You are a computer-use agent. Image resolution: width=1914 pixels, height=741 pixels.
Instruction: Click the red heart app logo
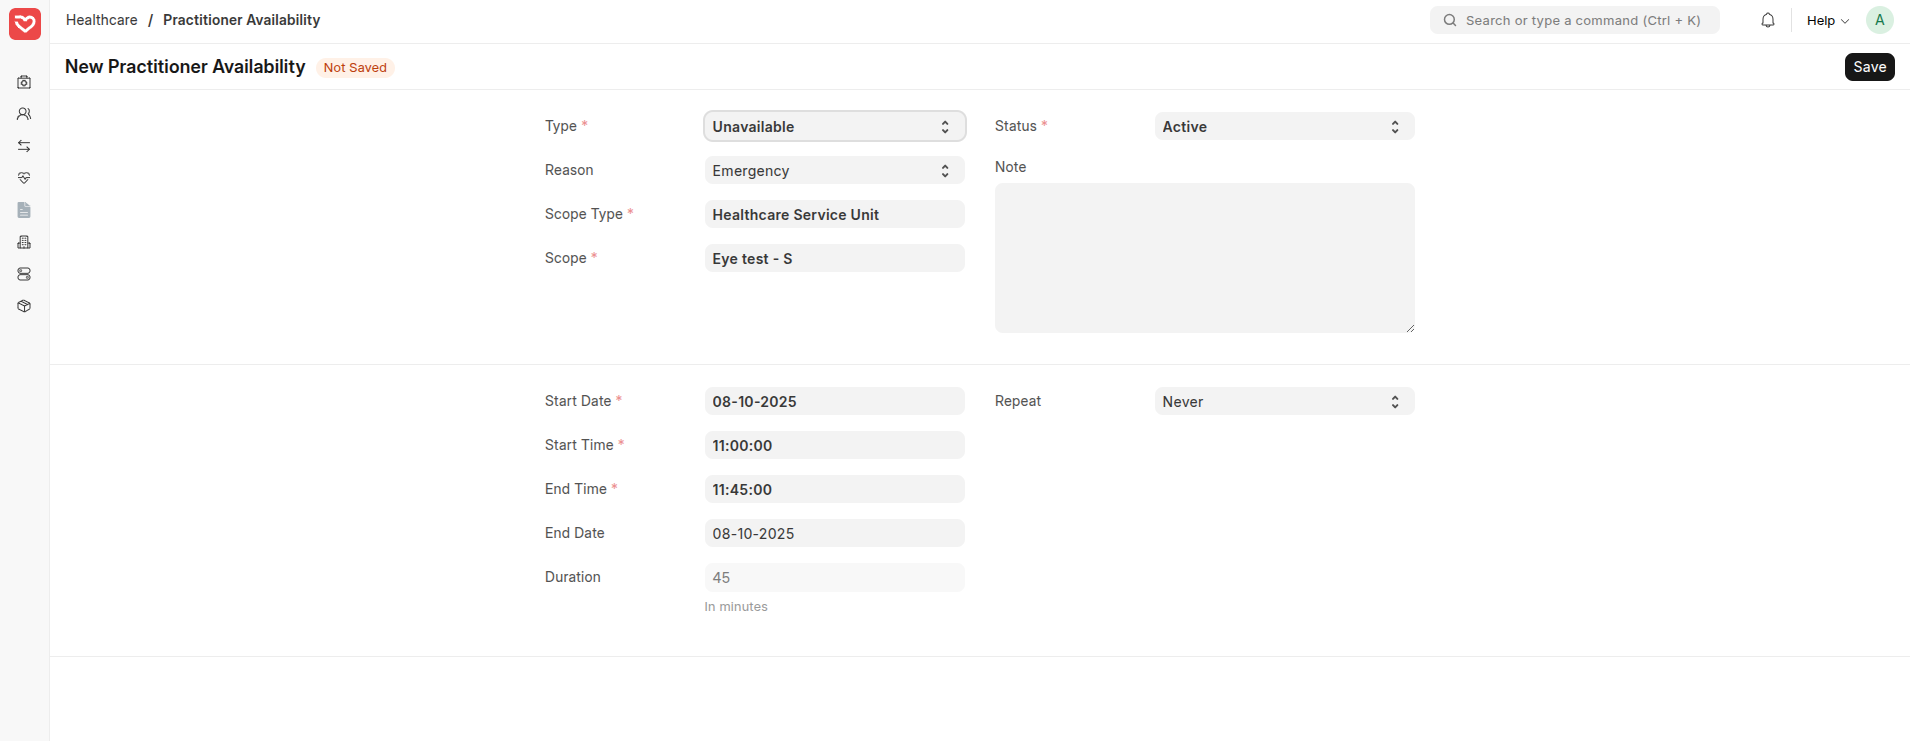(25, 24)
